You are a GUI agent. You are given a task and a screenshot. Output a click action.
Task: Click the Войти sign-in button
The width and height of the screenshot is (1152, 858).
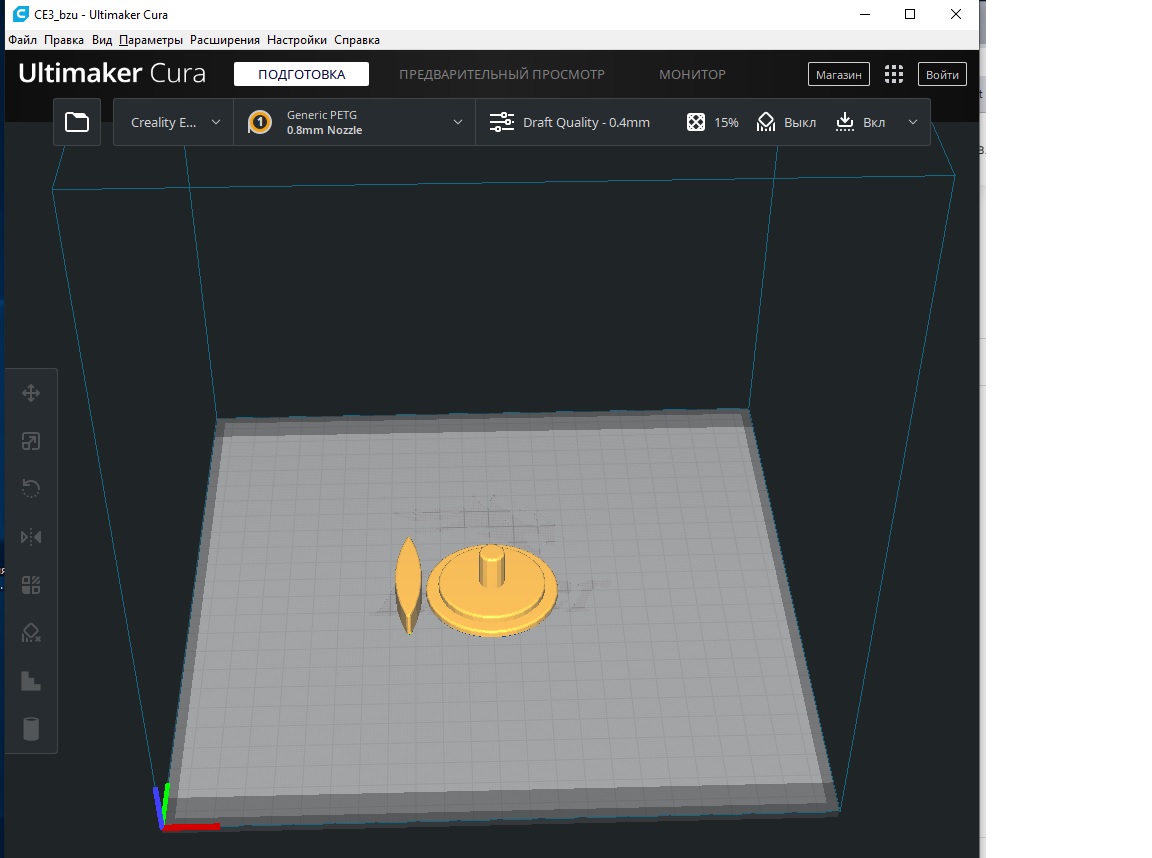(942, 74)
